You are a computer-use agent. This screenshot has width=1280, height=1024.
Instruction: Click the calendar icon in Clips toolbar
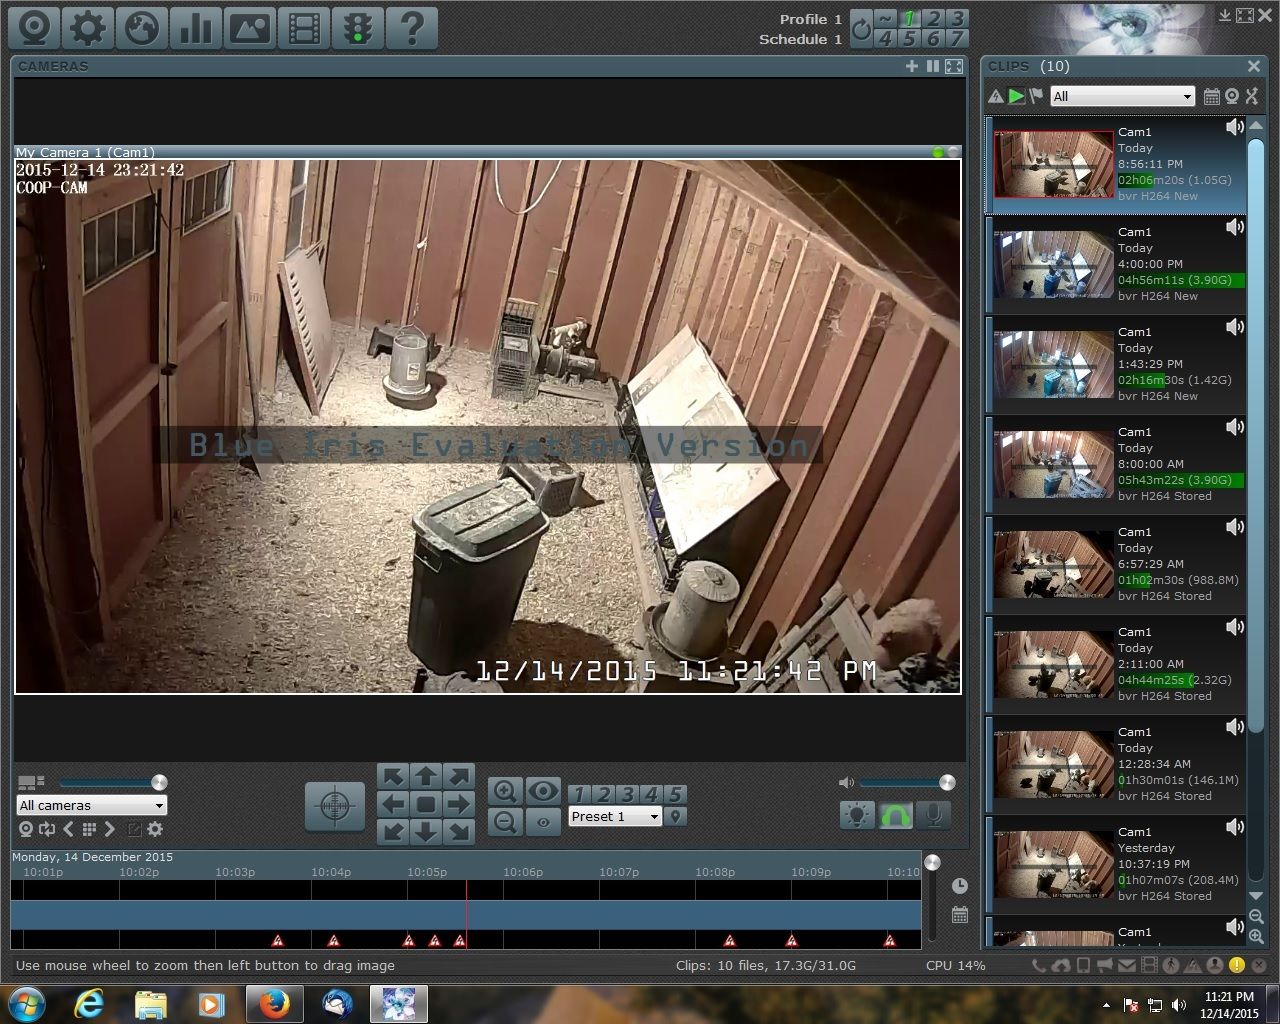point(1211,97)
